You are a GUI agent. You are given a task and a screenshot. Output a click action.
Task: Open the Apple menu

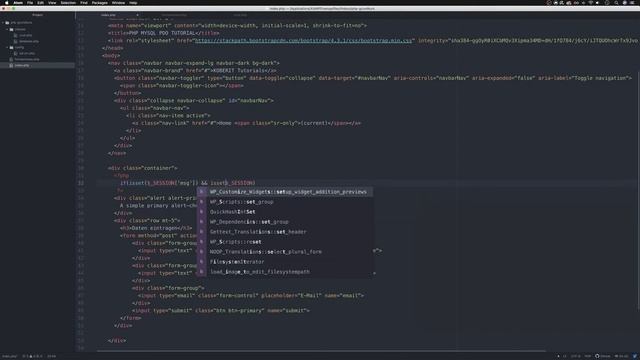point(7,2)
